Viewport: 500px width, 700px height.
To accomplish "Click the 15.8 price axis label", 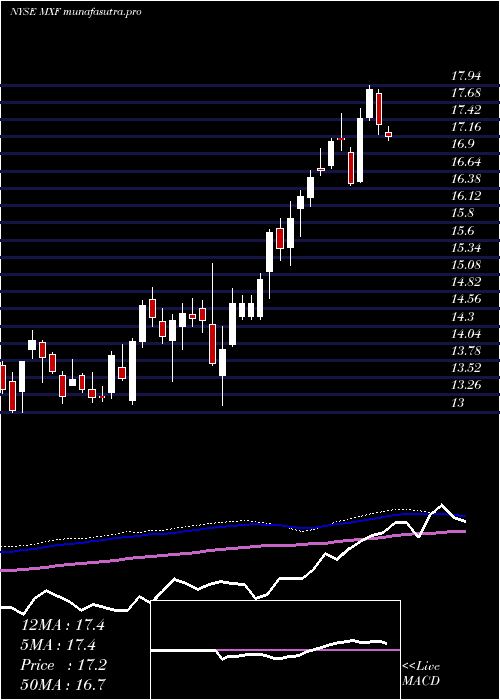I will click(x=463, y=213).
